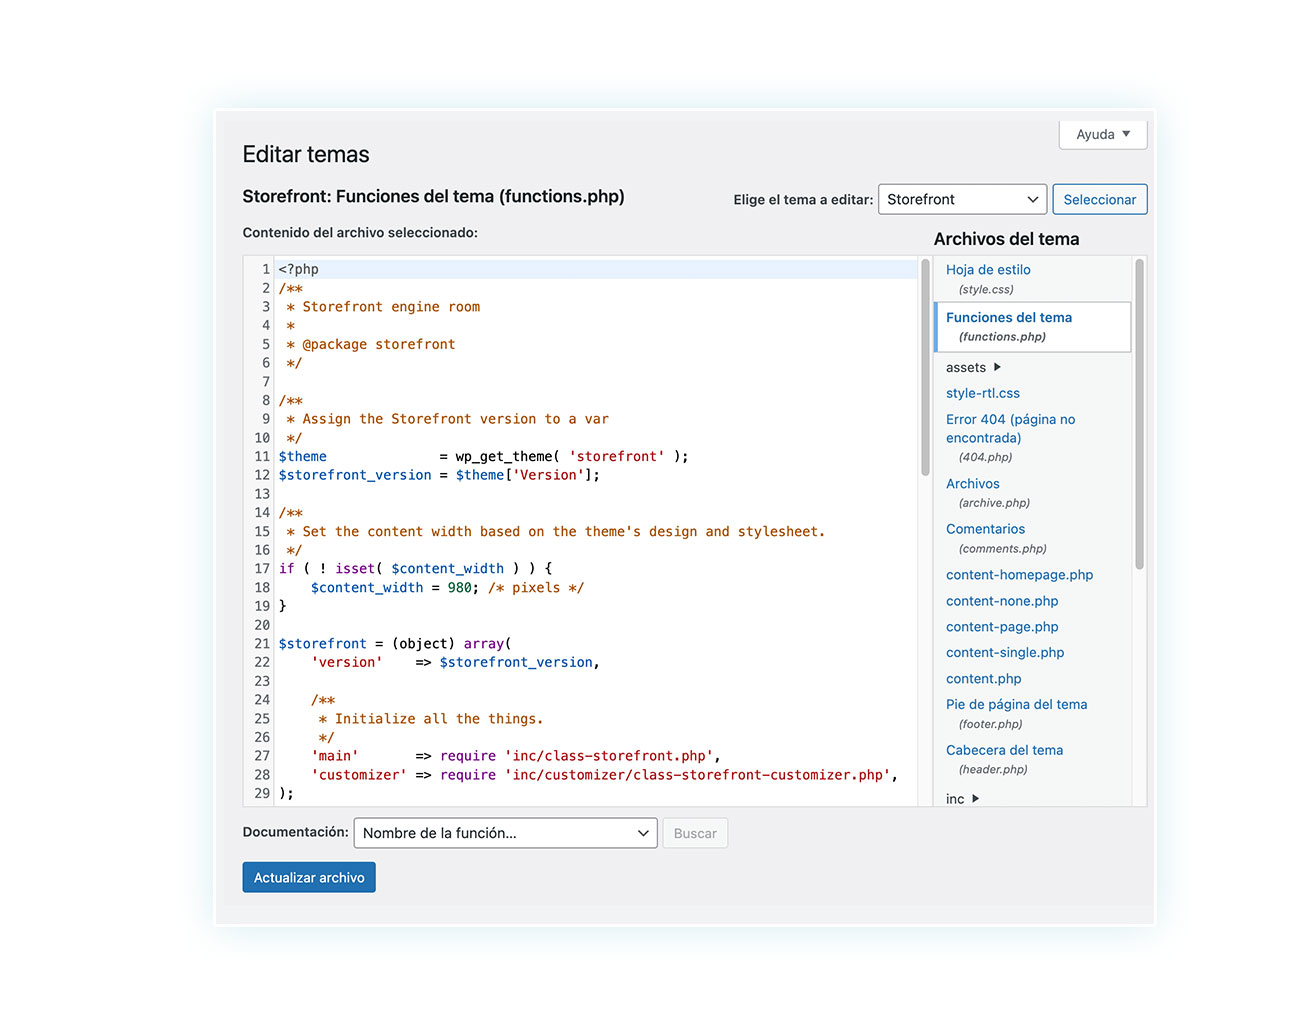Click line 9 Assign the Storefront version comment

click(x=447, y=419)
